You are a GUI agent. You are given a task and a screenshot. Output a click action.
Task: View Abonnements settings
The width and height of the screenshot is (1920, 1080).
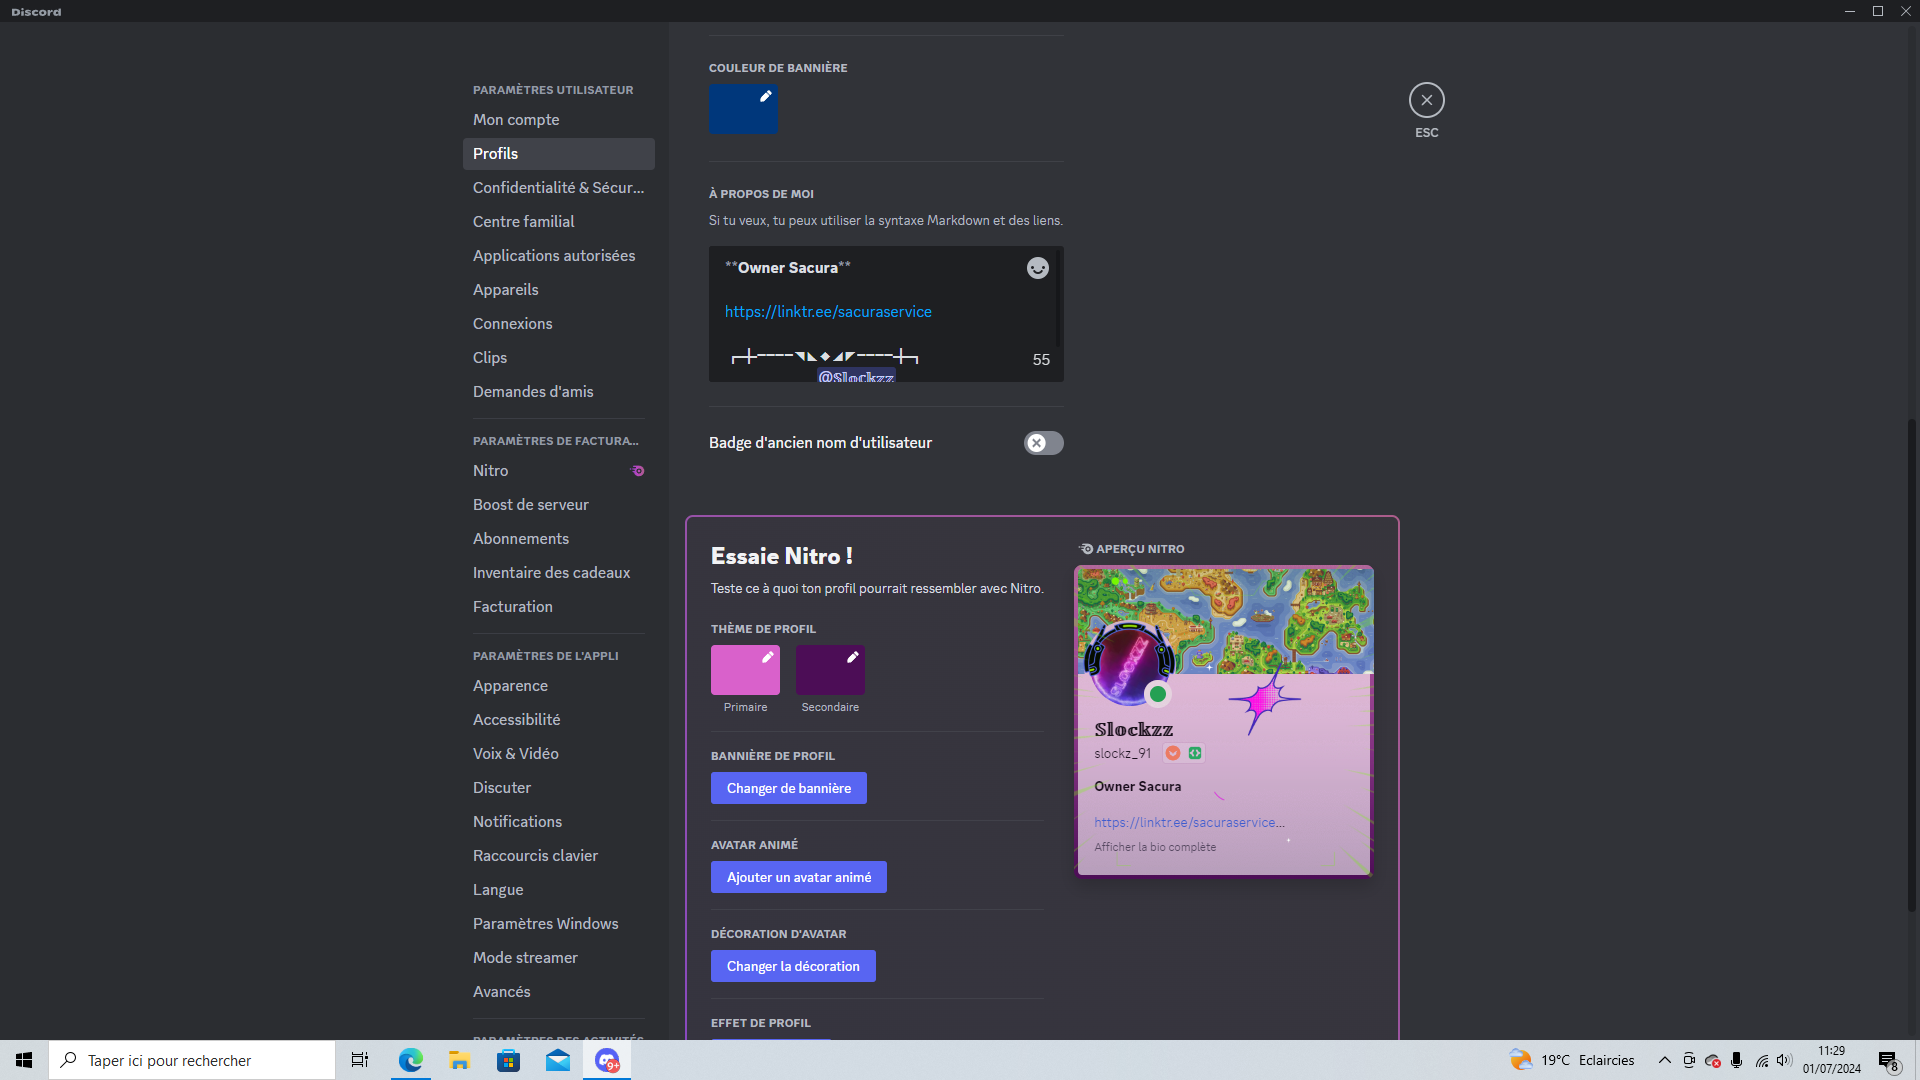pos(558,539)
